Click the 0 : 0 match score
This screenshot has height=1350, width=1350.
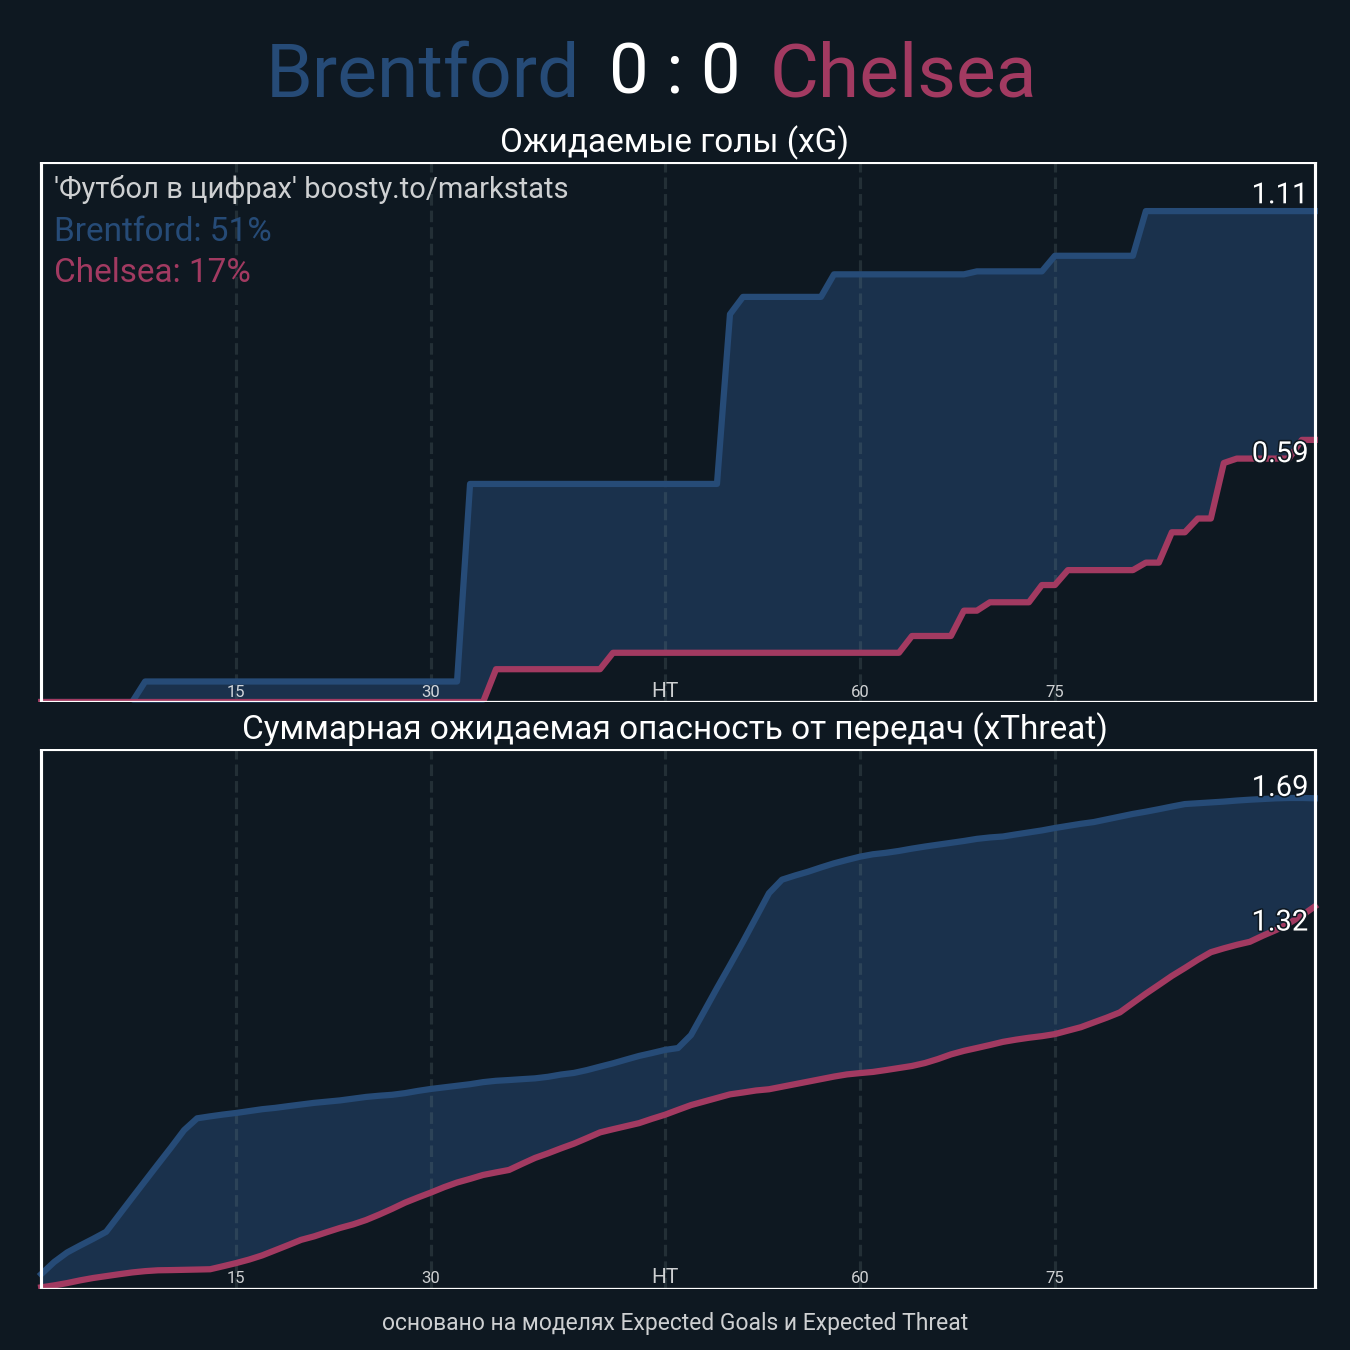(x=675, y=71)
